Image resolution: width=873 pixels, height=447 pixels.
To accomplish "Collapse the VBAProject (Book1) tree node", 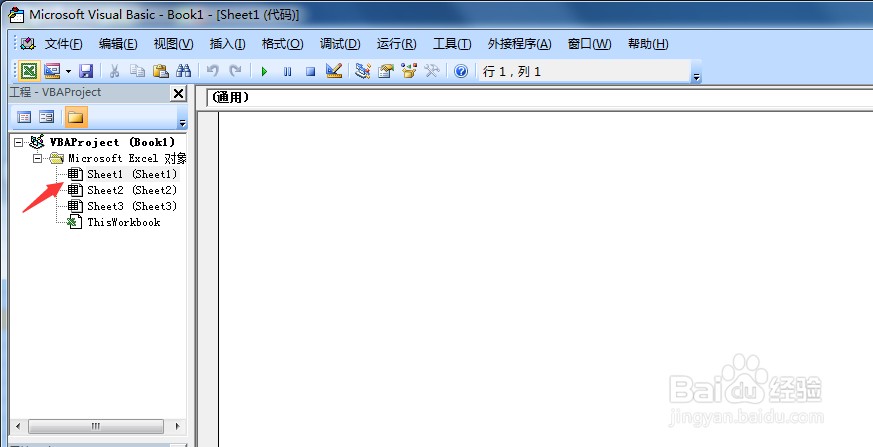I will [x=18, y=143].
